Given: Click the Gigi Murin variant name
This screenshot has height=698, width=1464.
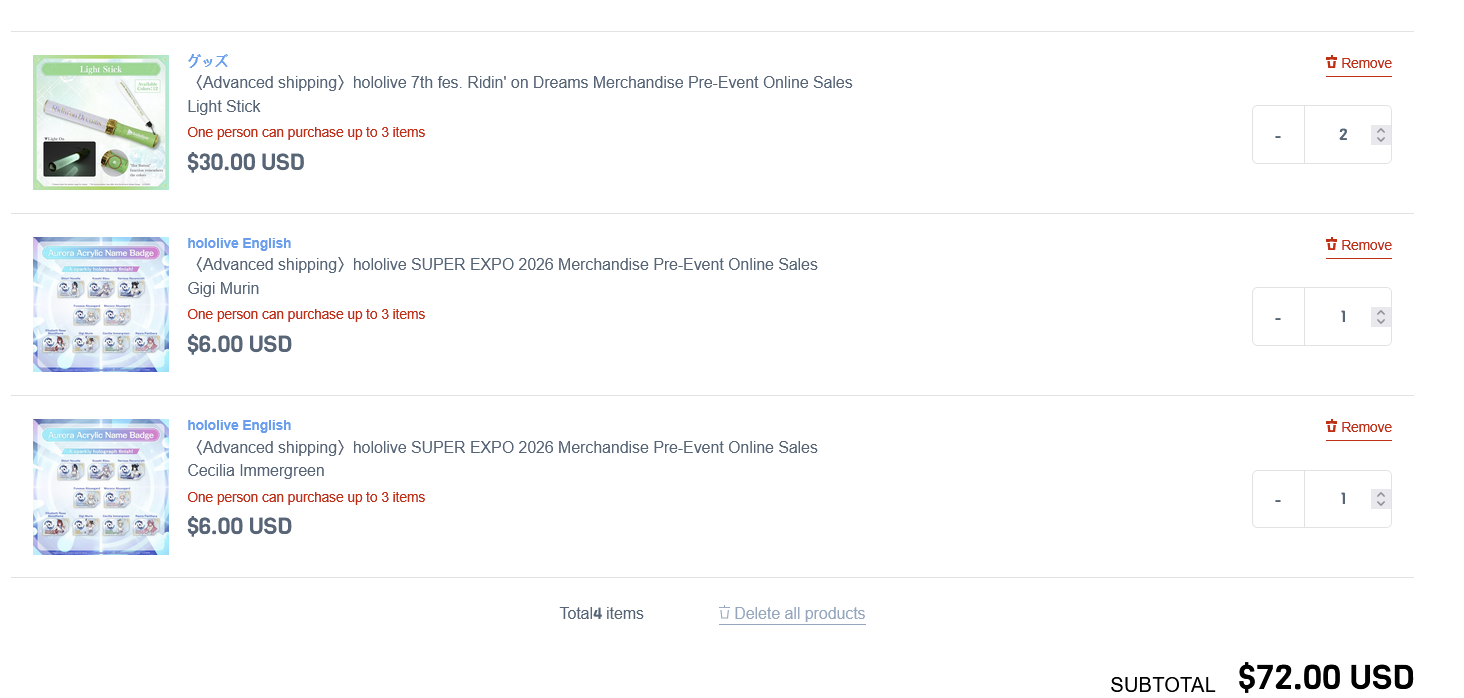Looking at the screenshot, I should [223, 289].
